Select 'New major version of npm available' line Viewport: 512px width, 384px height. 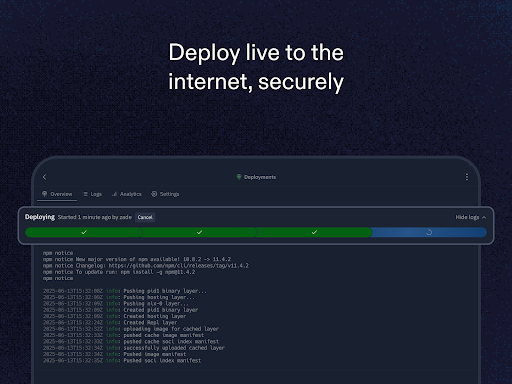coord(137,259)
